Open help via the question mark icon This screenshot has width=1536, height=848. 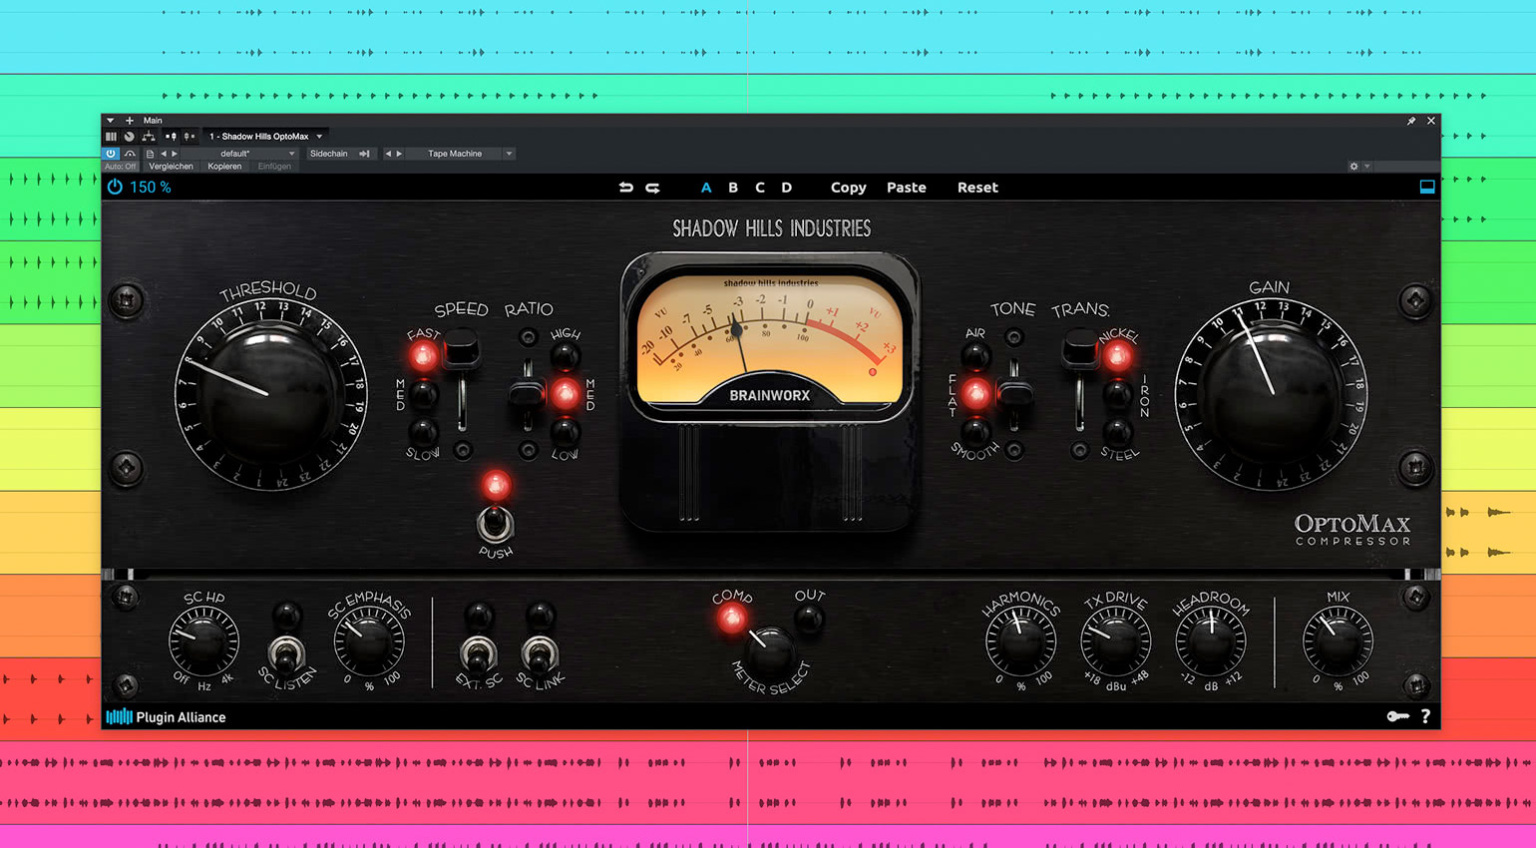click(x=1426, y=716)
